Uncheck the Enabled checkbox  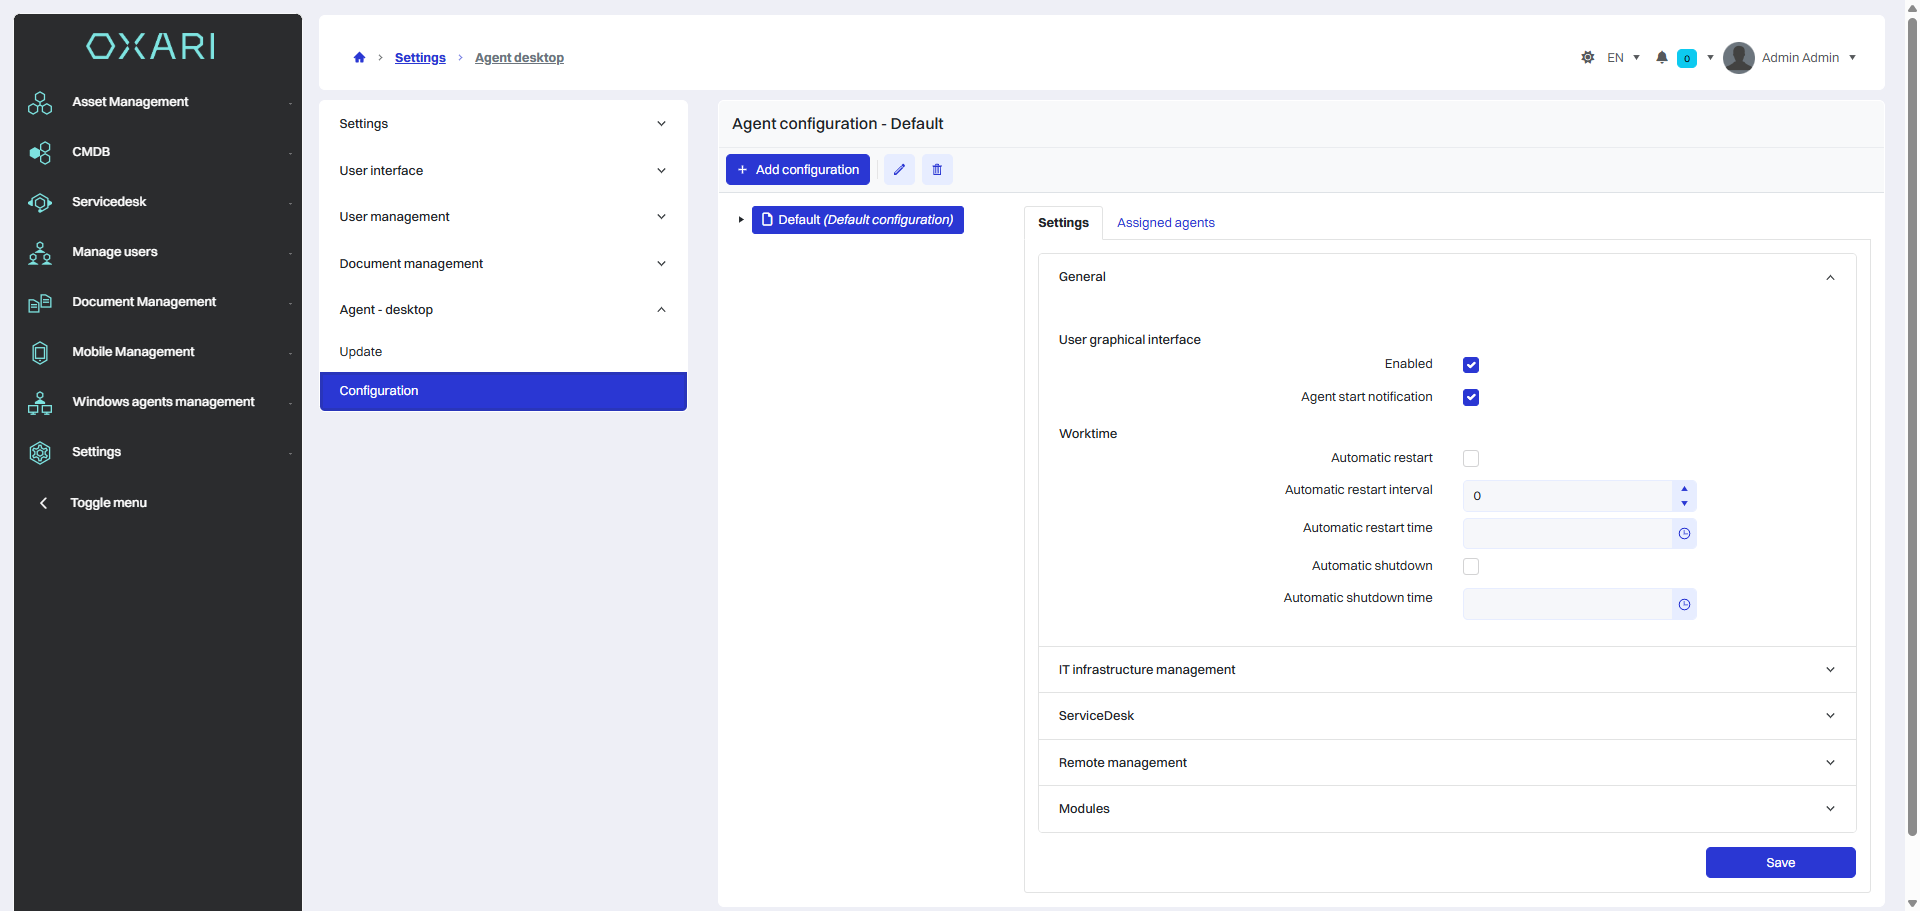[x=1470, y=365]
